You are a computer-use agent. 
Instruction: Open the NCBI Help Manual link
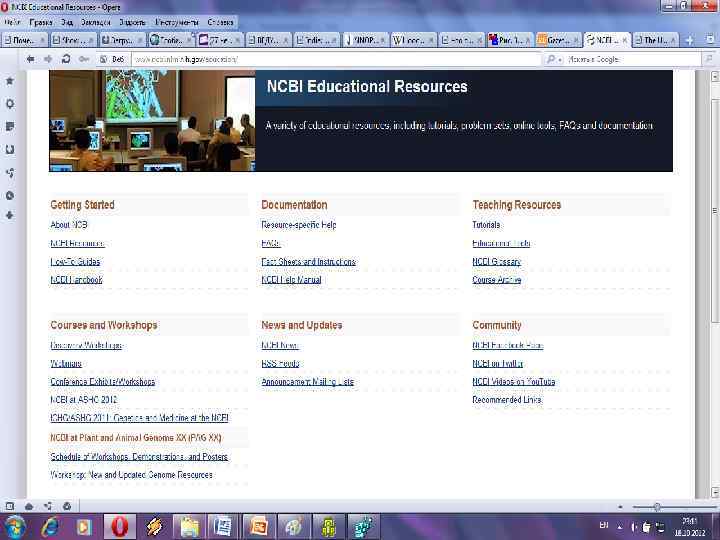[291, 280]
